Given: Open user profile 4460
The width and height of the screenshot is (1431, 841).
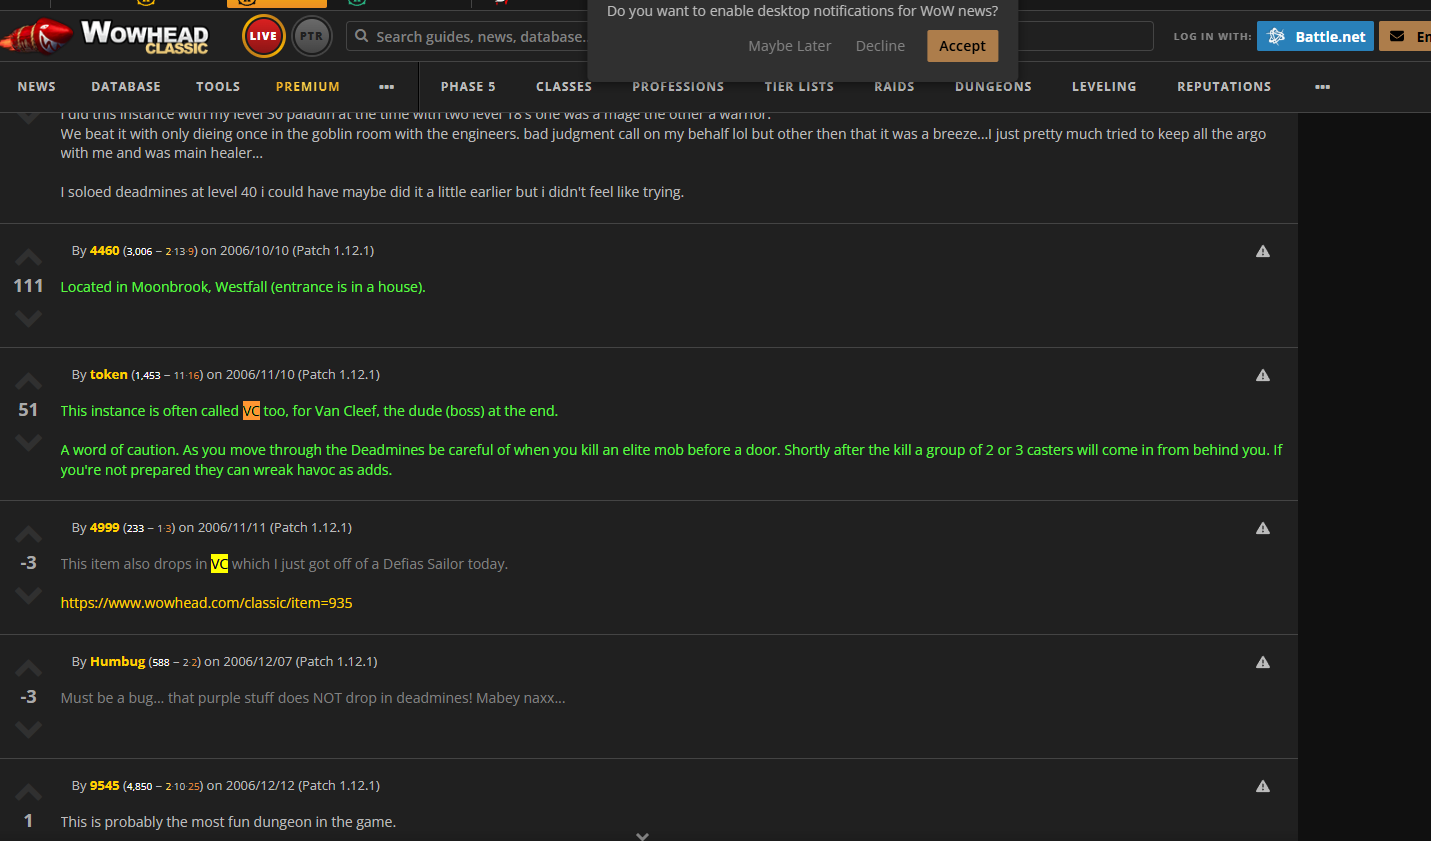Looking at the screenshot, I should (104, 251).
